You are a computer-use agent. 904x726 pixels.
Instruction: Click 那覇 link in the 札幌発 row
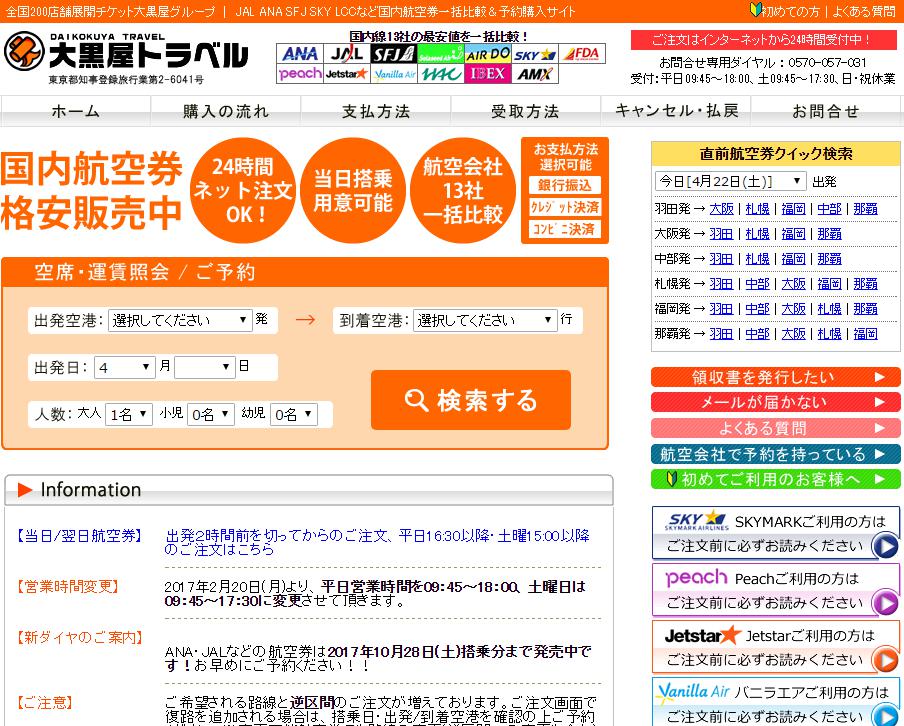pyautogui.click(x=865, y=284)
